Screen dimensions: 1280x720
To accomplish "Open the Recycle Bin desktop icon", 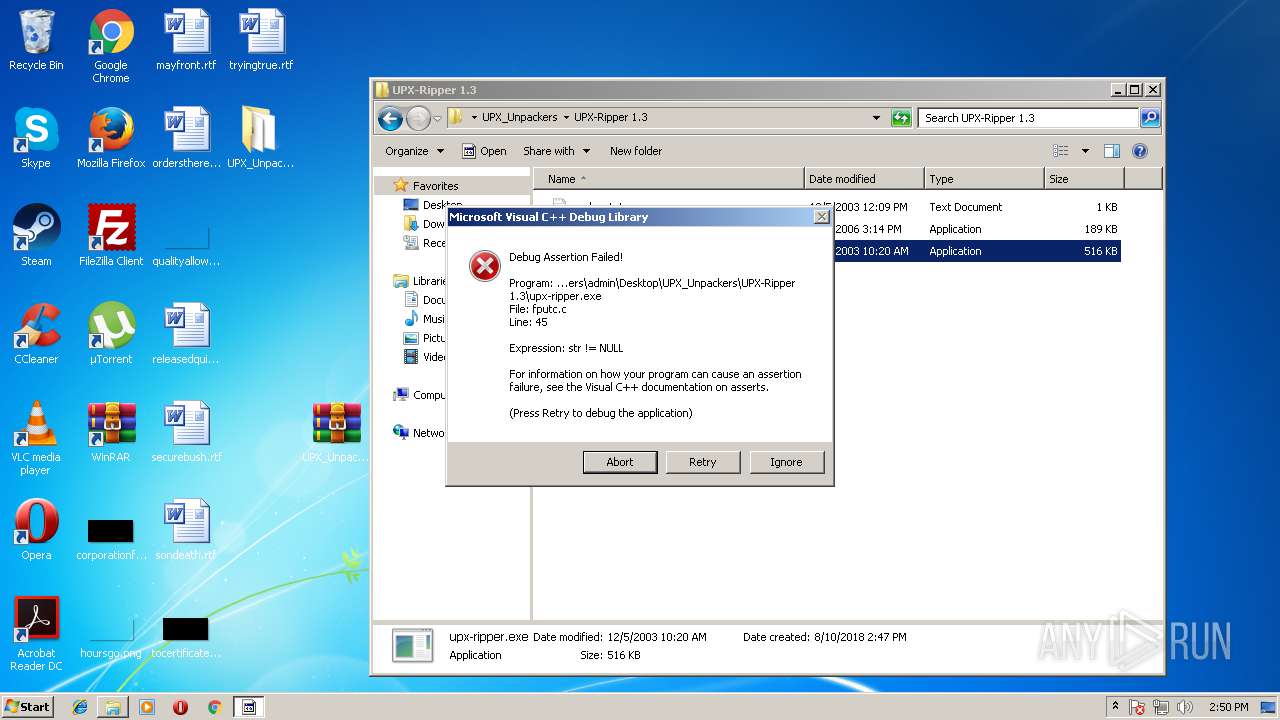I will click(x=36, y=40).
